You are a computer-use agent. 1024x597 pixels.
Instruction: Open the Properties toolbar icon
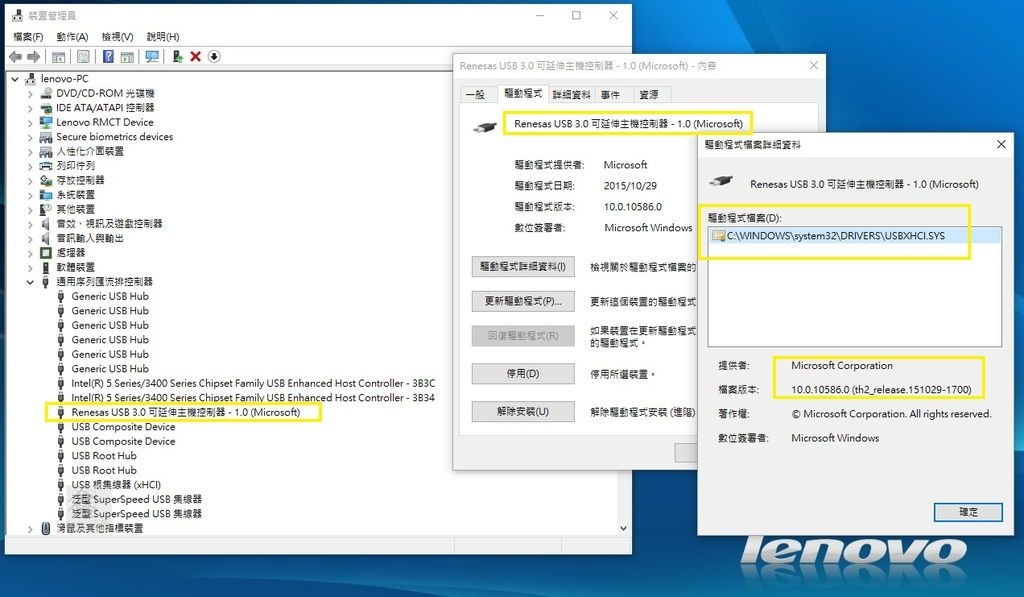[83, 57]
